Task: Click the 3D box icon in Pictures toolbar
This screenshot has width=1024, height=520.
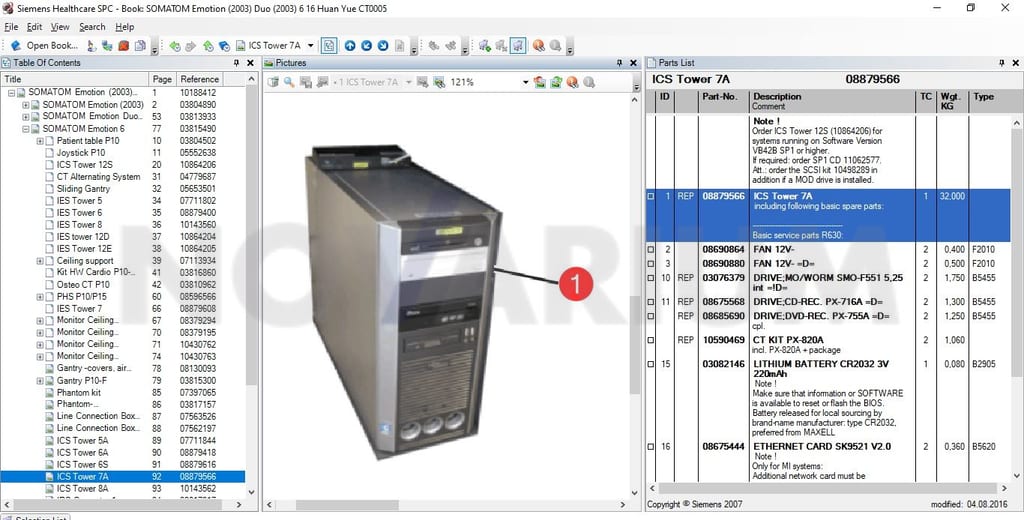Action: coord(273,82)
